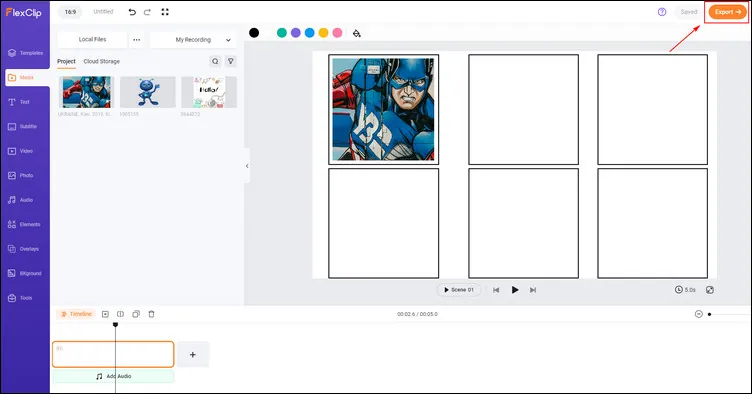Click the paint bucket fill icon
Image resolution: width=752 pixels, height=394 pixels.
356,33
